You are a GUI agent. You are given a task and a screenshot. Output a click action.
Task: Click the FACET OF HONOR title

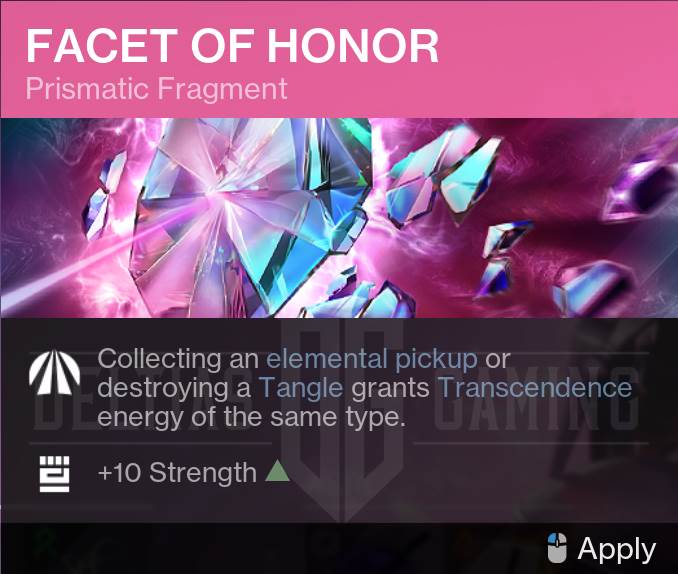pyautogui.click(x=232, y=45)
